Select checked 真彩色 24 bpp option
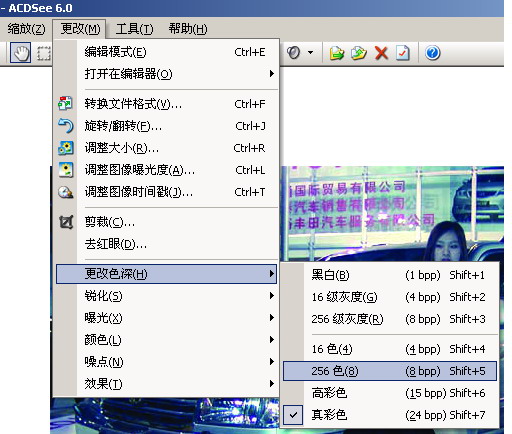The width and height of the screenshot is (512, 434). click(390, 415)
